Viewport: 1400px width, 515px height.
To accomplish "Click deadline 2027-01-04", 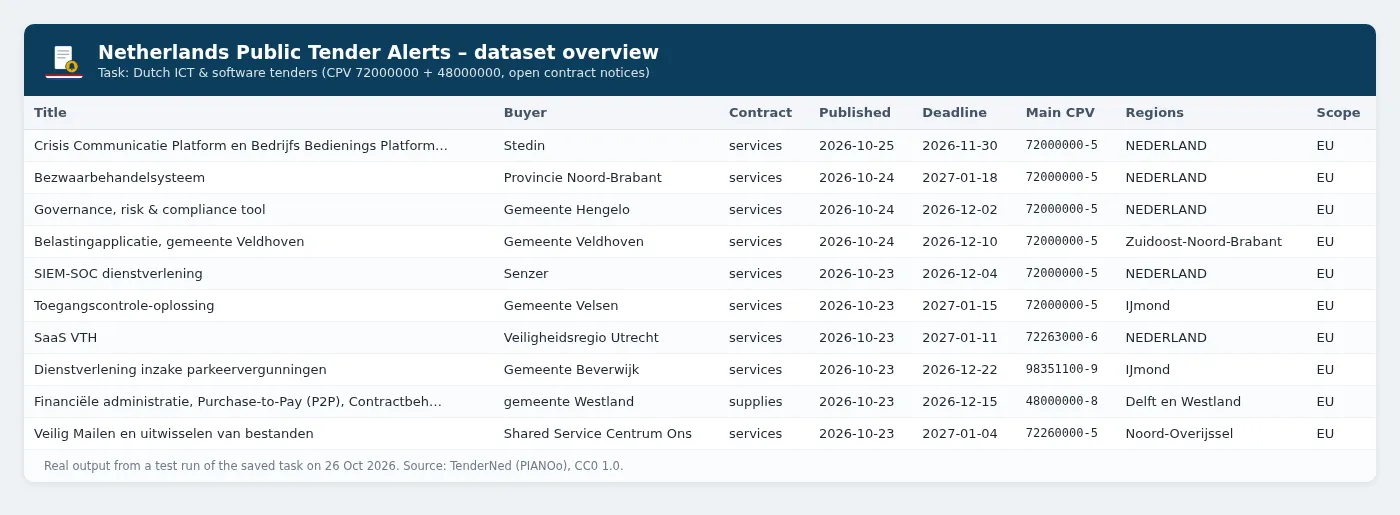I will (x=960, y=434).
